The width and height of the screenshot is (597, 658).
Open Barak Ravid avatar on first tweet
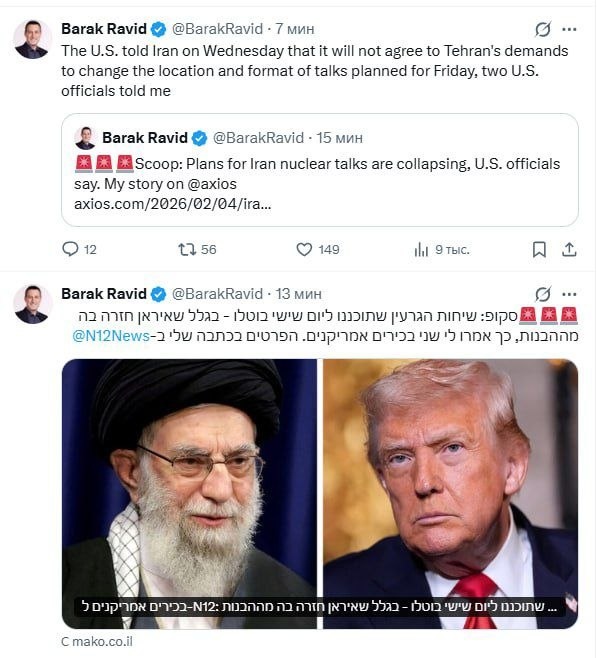(x=32, y=39)
